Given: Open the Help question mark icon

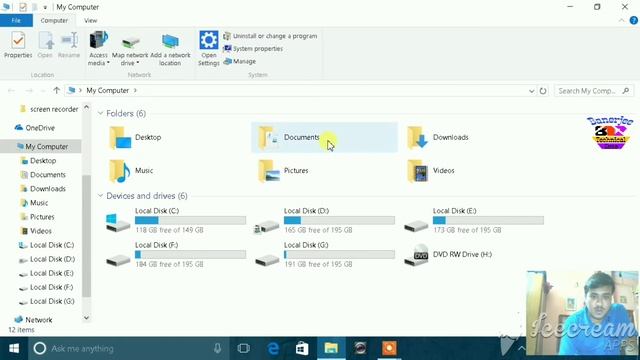Looking at the screenshot, I should (x=633, y=20).
